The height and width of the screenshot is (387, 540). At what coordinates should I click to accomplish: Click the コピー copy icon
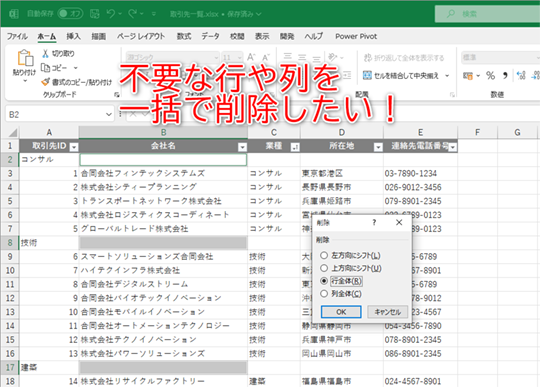point(45,67)
